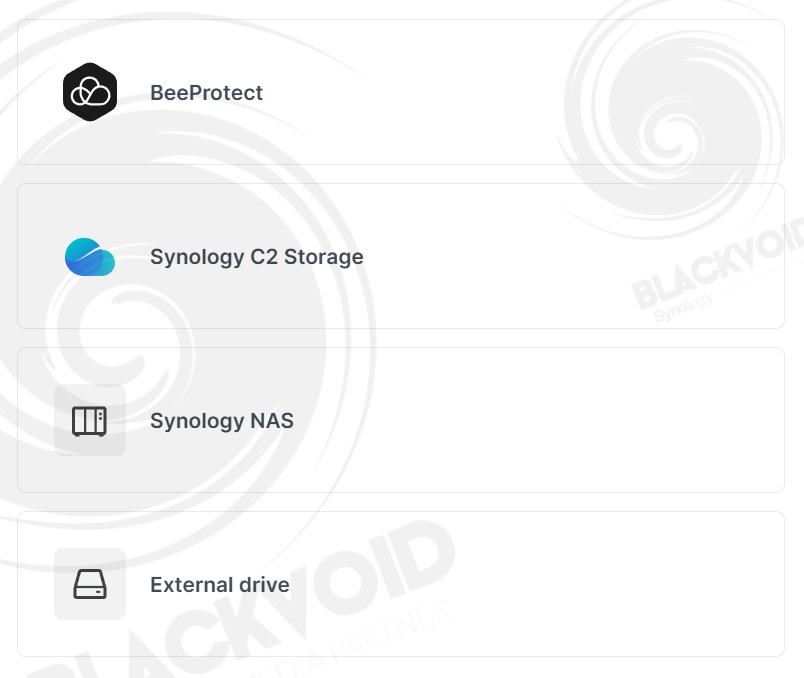Click empty space inside the BeeProtect card
This screenshot has width=804, height=678.
tap(461, 92)
